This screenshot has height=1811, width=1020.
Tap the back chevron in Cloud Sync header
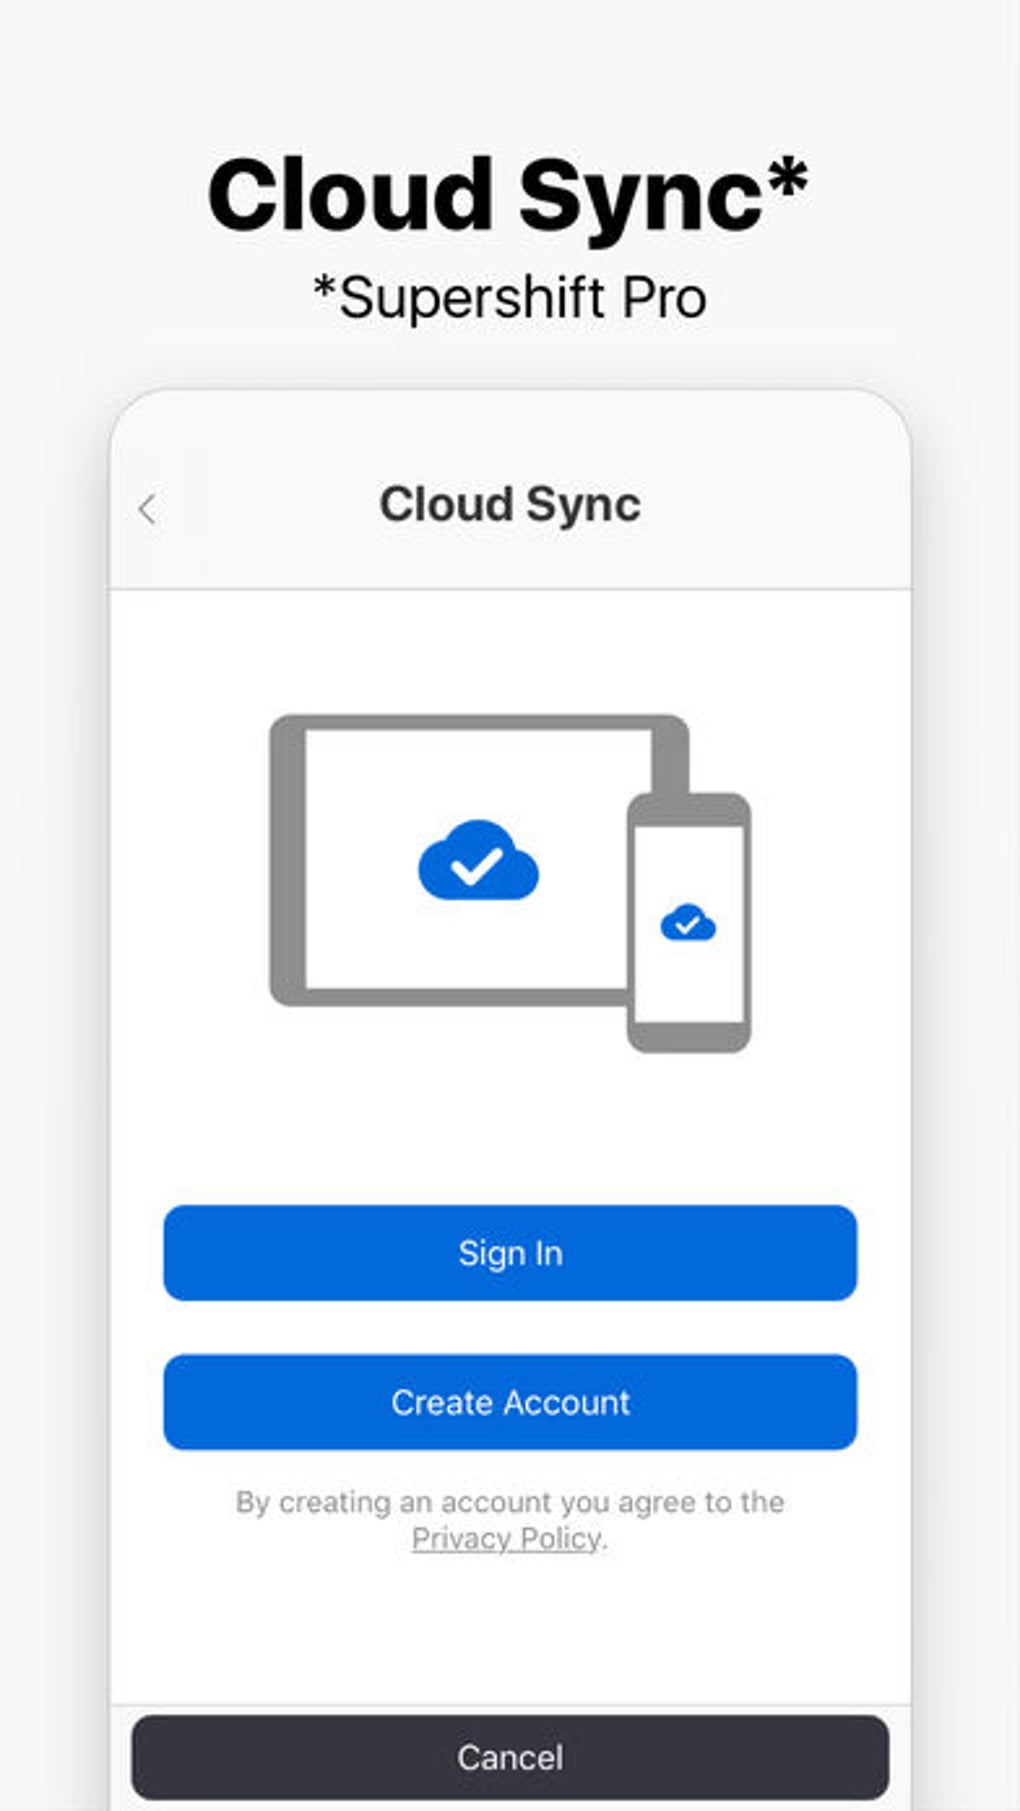pyautogui.click(x=147, y=509)
